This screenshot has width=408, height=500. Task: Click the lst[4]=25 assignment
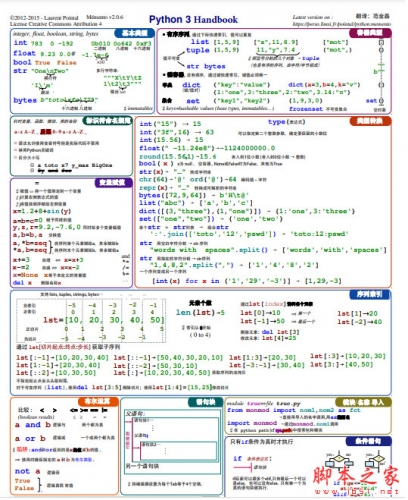(x=279, y=338)
